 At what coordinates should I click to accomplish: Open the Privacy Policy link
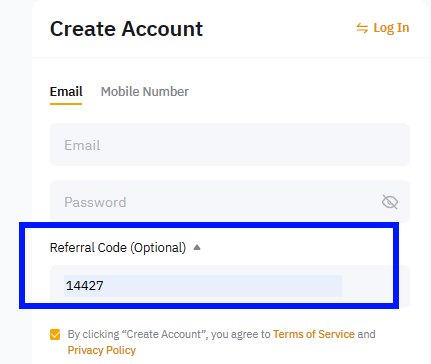coord(102,350)
